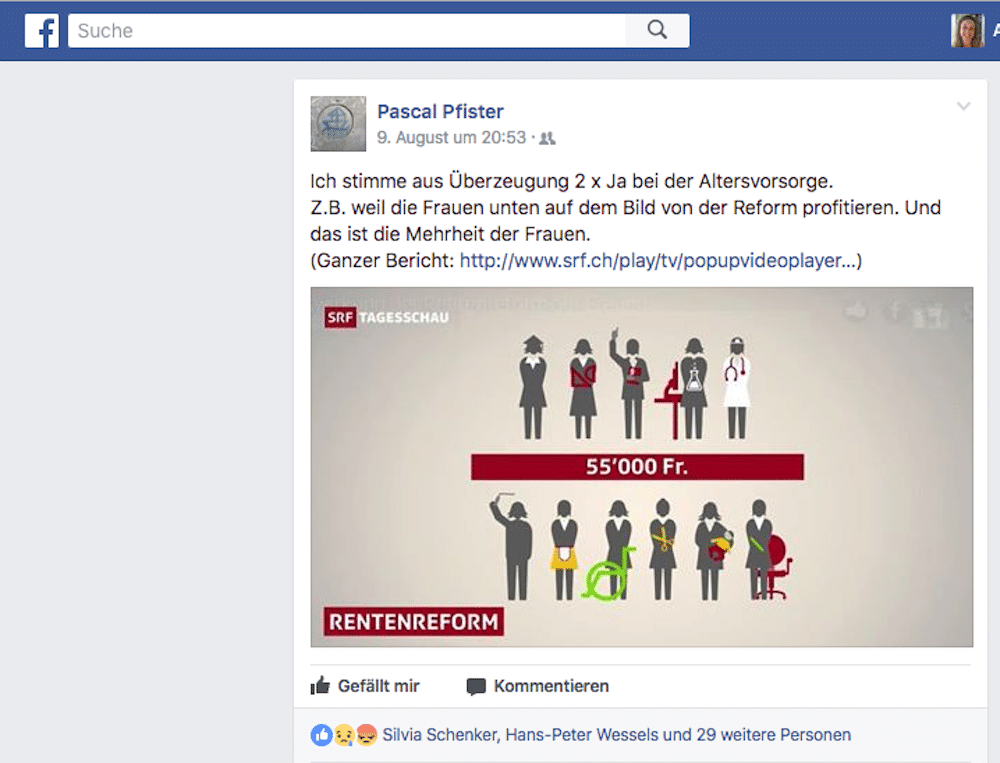Click the post timestamp 9. August um 20:53

pos(452,138)
